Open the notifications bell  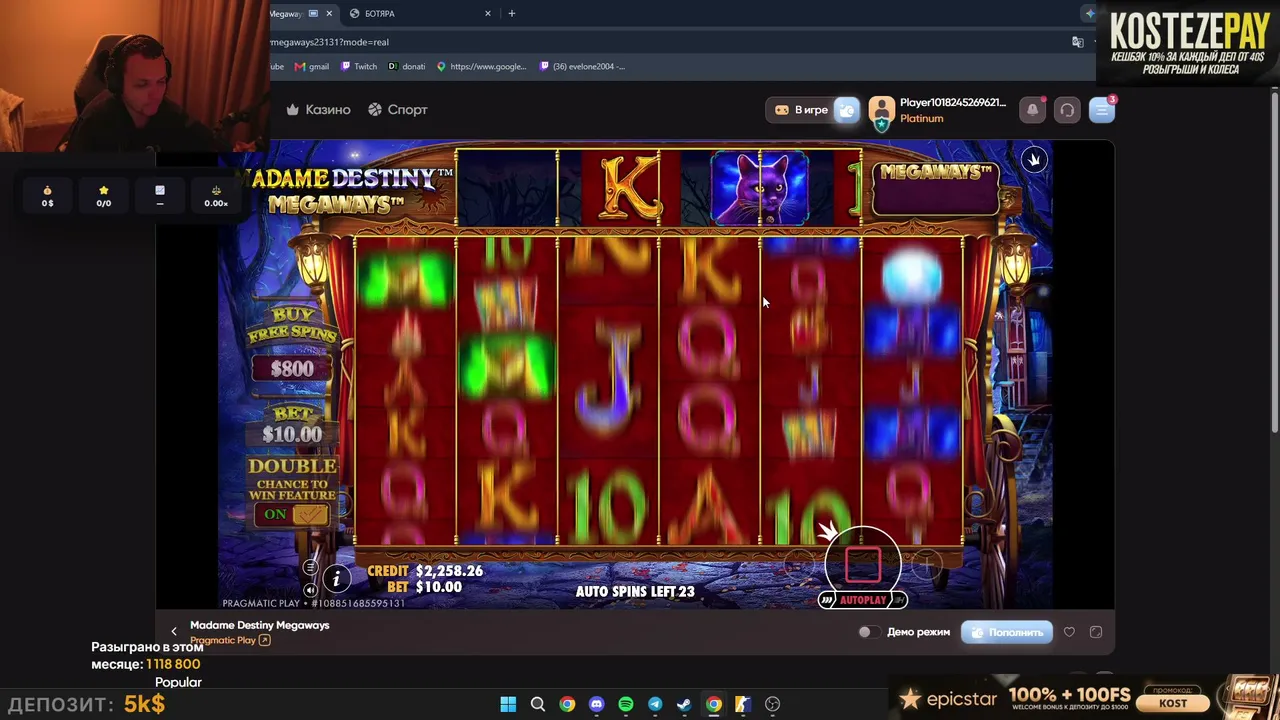click(x=1033, y=110)
